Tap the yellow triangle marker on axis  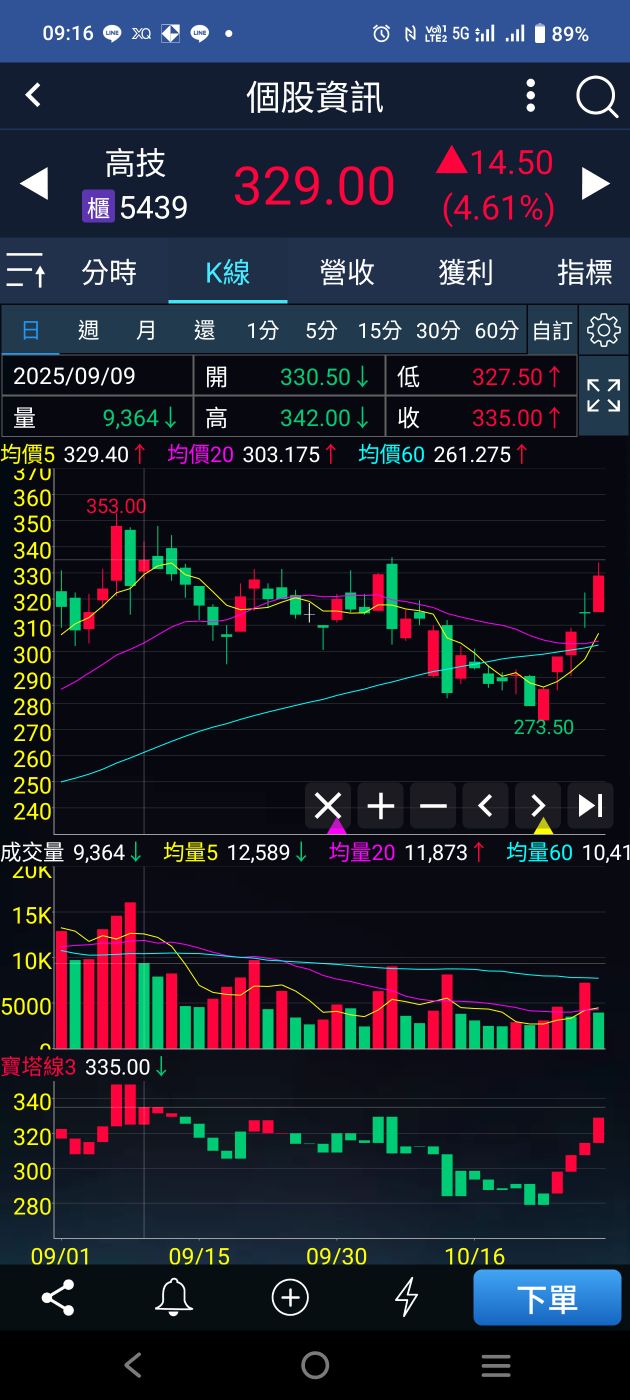click(x=543, y=826)
